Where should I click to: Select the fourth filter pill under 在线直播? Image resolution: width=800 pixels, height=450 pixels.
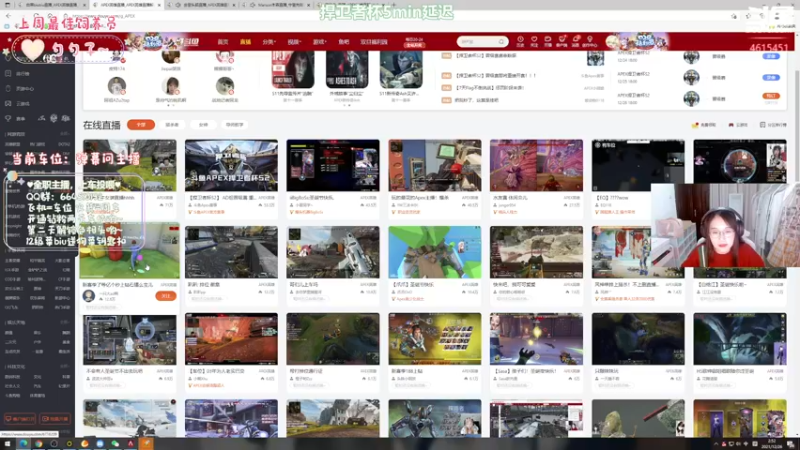coord(234,124)
